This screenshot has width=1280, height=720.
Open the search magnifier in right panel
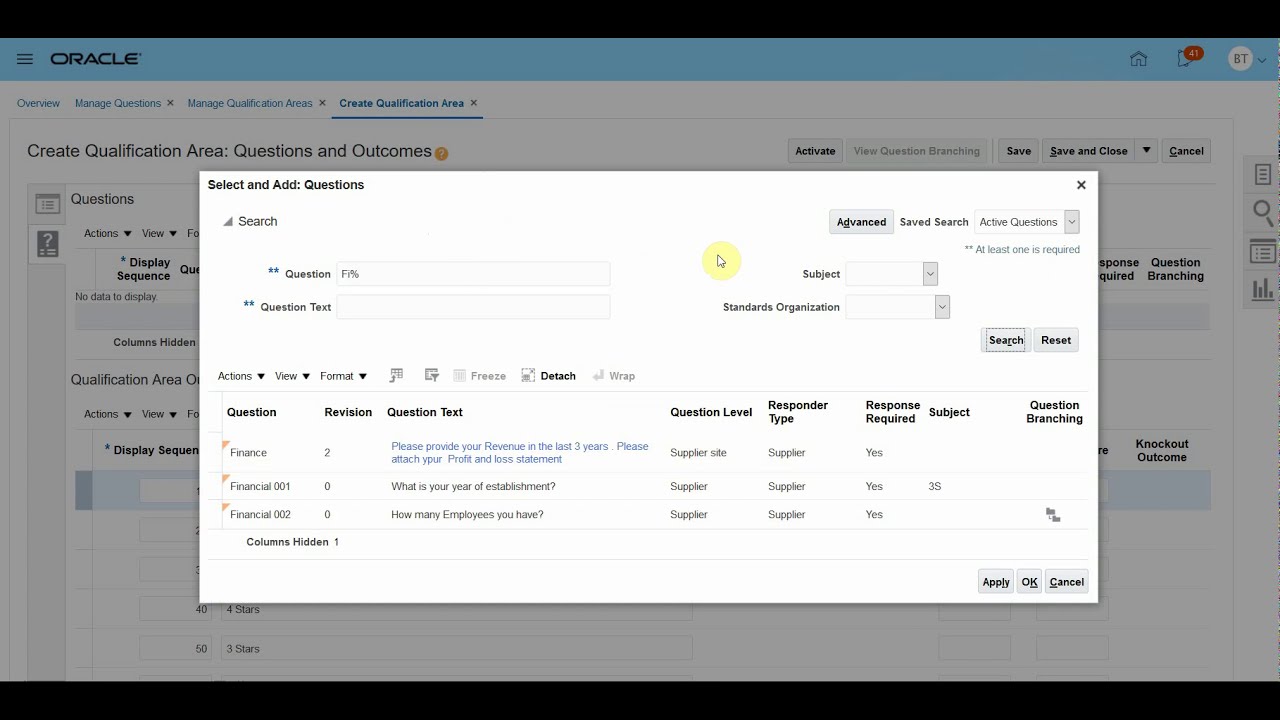point(1263,212)
